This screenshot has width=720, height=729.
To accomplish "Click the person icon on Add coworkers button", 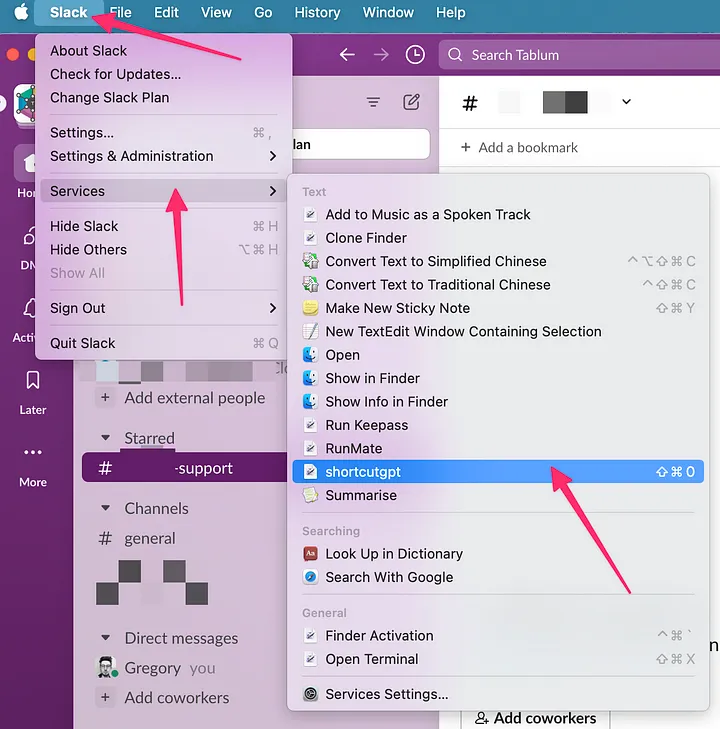I will click(482, 718).
